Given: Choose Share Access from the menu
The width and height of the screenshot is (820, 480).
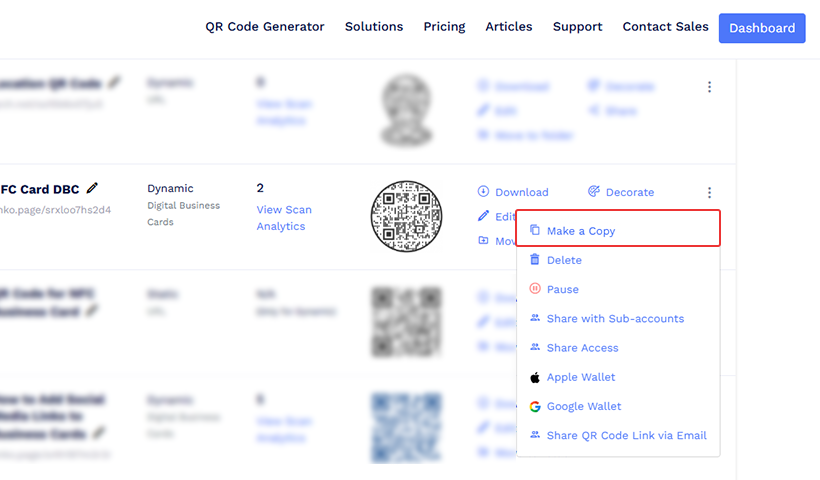Looking at the screenshot, I should pyautogui.click(x=582, y=348).
